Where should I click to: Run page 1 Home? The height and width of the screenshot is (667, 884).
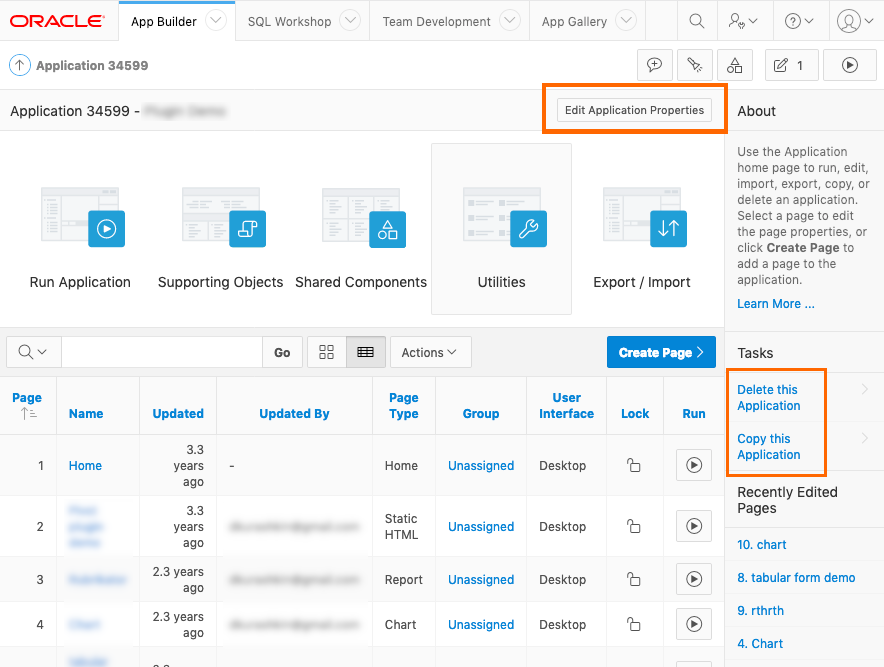coord(694,465)
